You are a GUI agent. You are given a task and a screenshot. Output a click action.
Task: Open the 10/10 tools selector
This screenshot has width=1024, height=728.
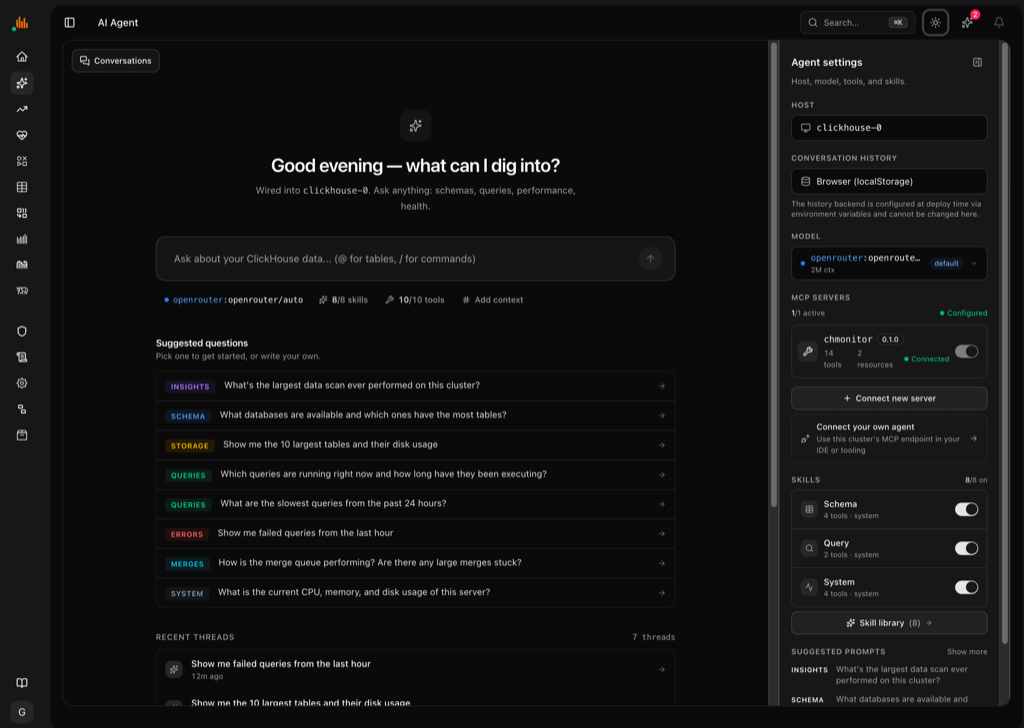pos(415,300)
